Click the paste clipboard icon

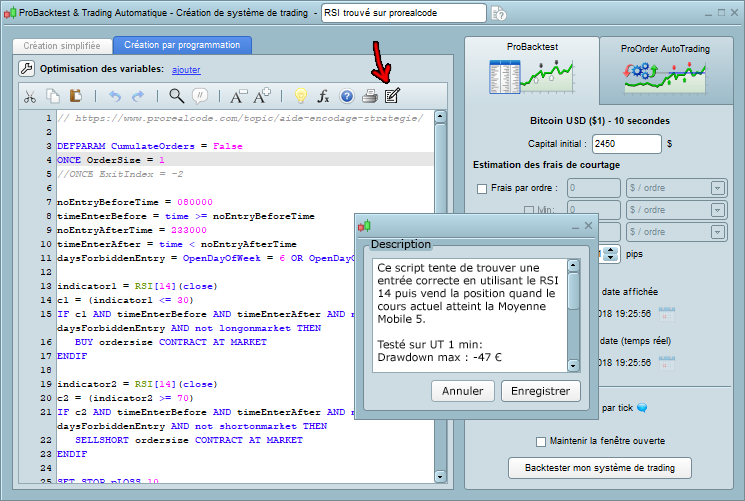pyautogui.click(x=76, y=97)
